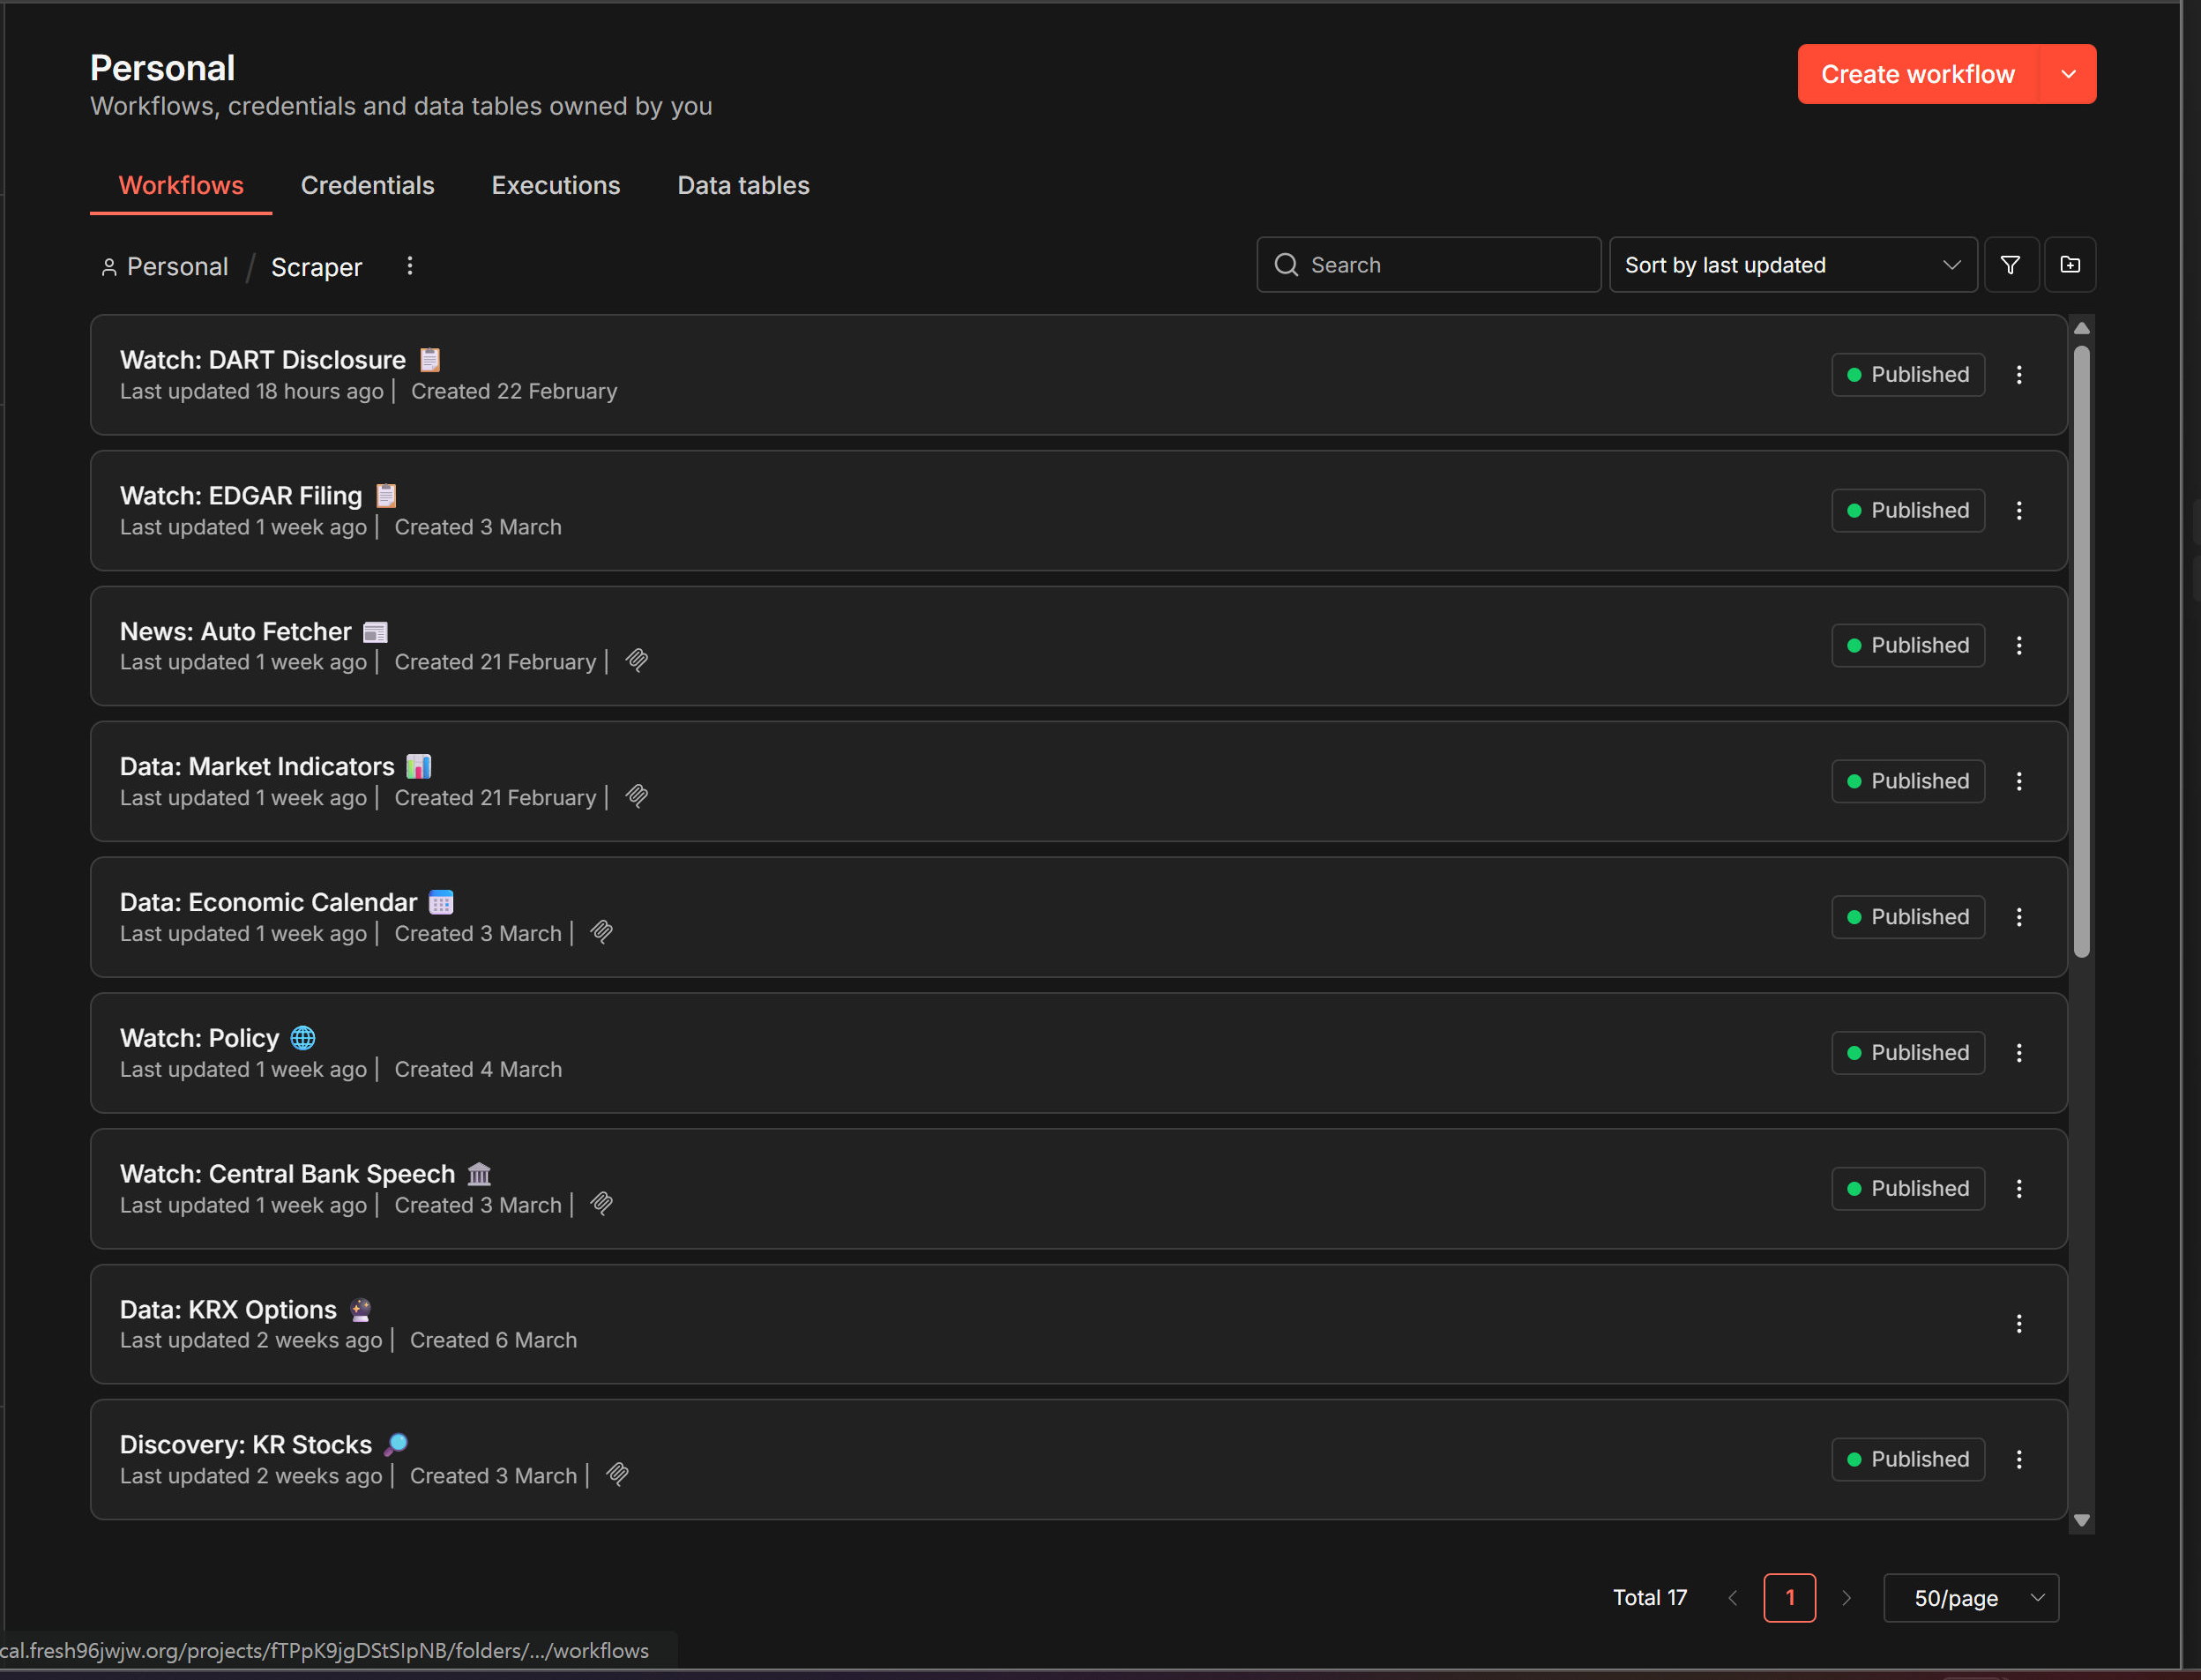
Task: Open actions menu for Watch: Policy
Action: [x=2019, y=1053]
